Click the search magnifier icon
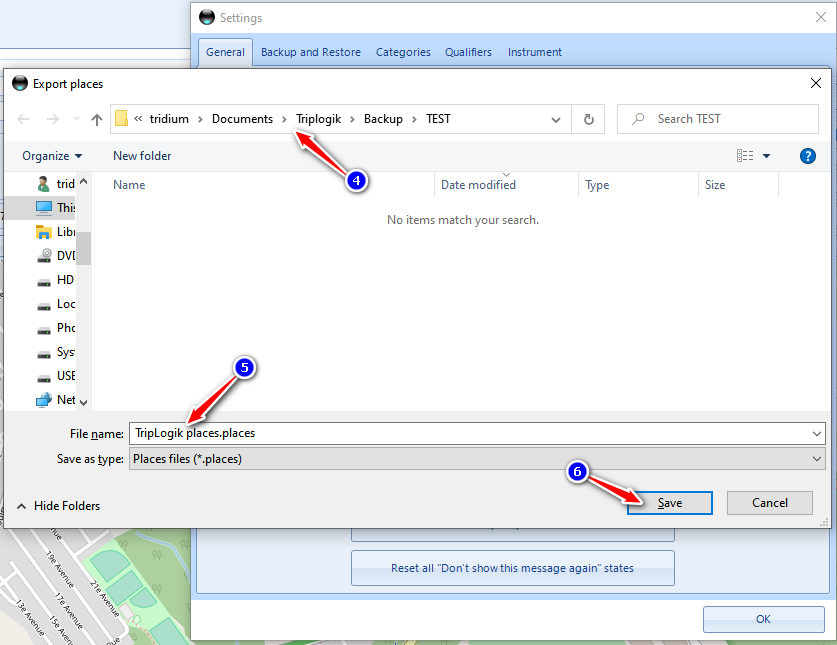837x645 pixels. tap(638, 119)
